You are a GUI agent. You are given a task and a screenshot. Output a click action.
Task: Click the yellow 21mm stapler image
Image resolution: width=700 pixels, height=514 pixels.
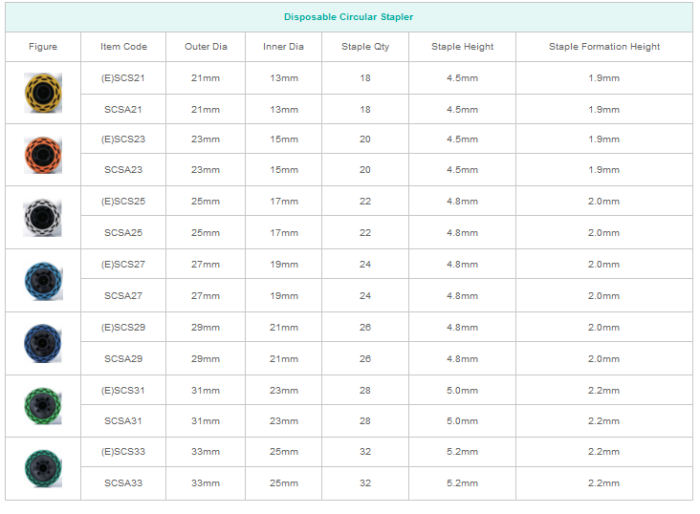tap(43, 93)
